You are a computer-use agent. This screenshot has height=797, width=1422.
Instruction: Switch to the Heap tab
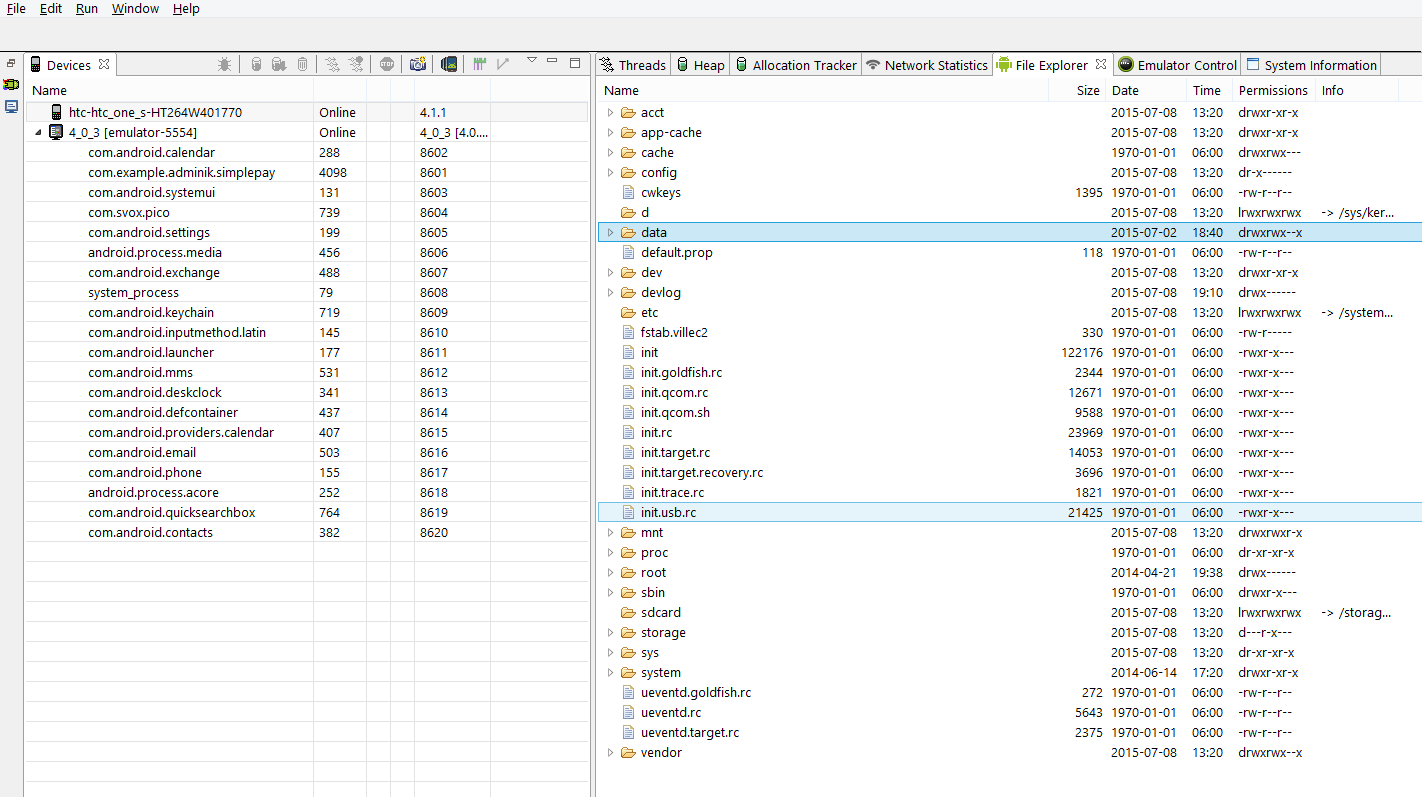click(699, 65)
